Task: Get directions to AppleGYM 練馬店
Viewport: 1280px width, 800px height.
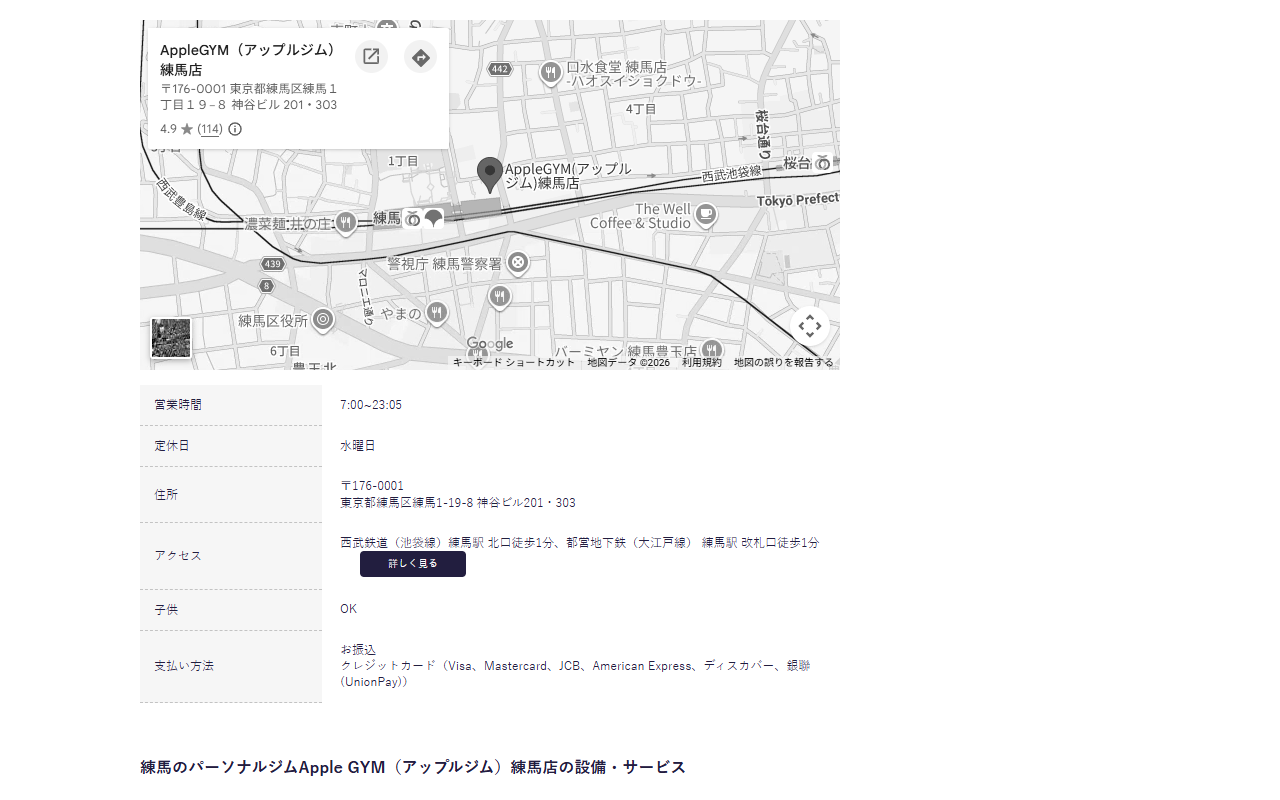Action: tap(421, 57)
